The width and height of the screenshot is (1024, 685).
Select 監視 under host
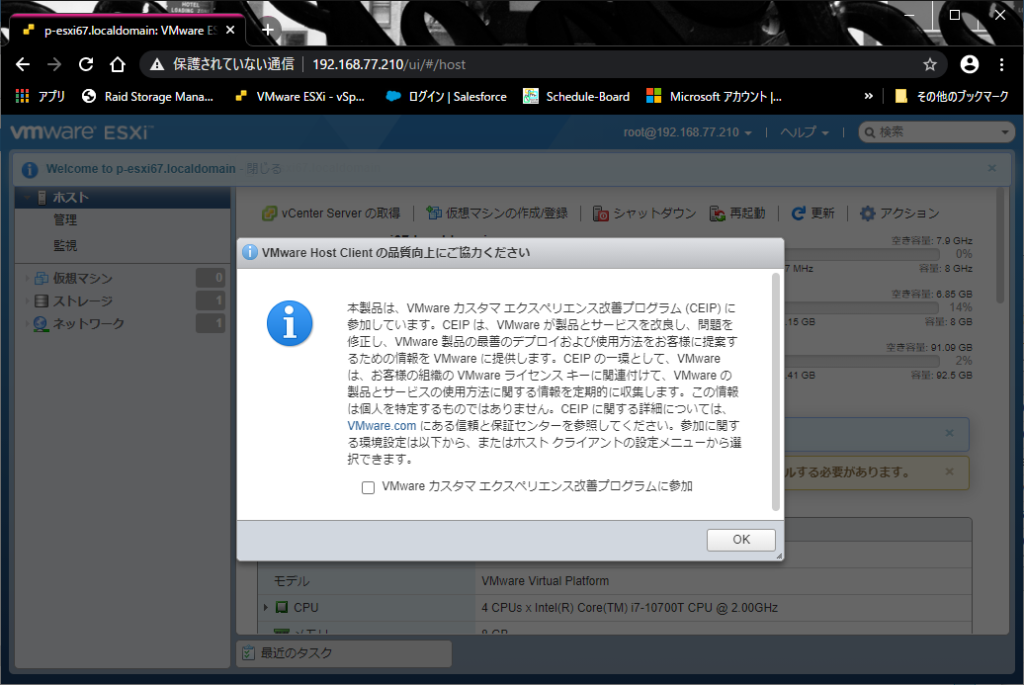65,246
